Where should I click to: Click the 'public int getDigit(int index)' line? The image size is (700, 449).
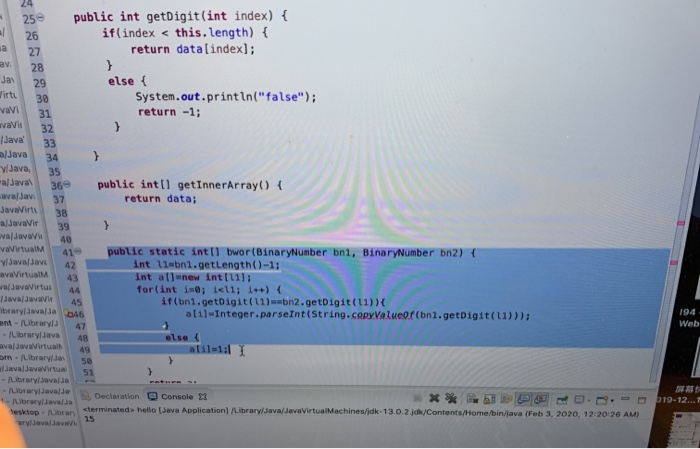point(180,17)
